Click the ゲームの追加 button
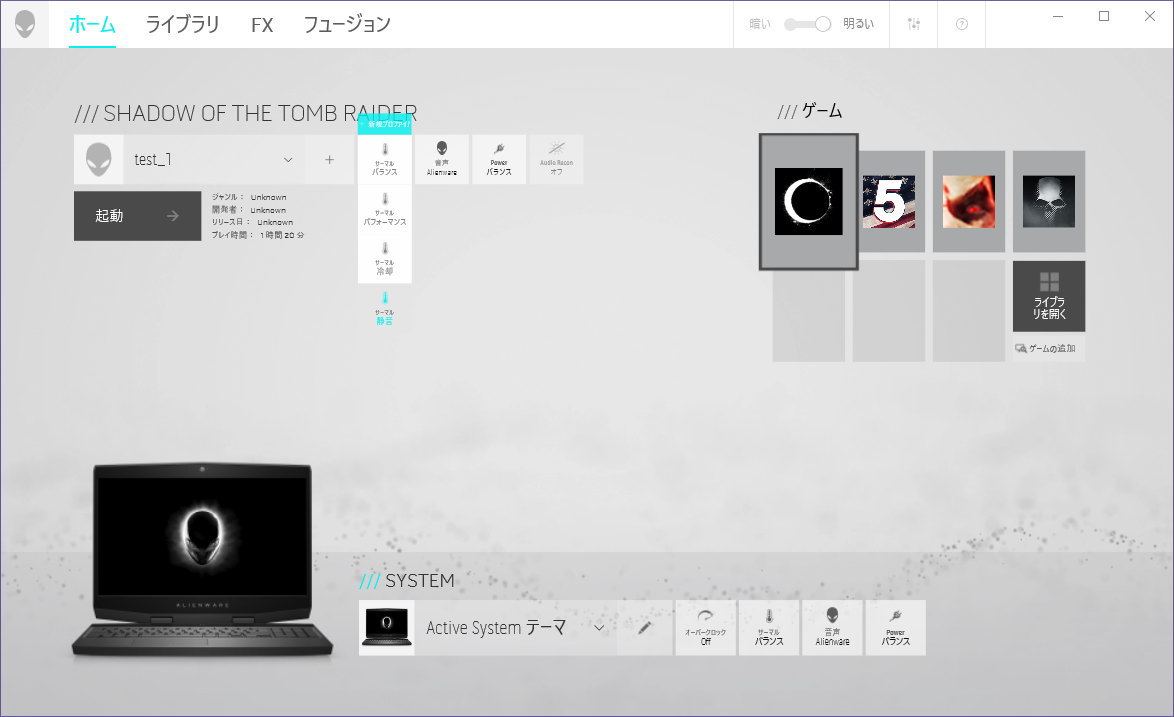Viewport: 1174px width, 717px height. [1049, 348]
